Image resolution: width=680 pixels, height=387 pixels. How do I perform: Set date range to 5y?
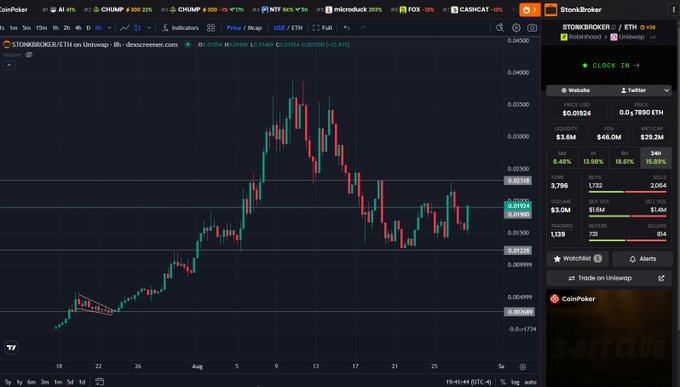coord(8,382)
